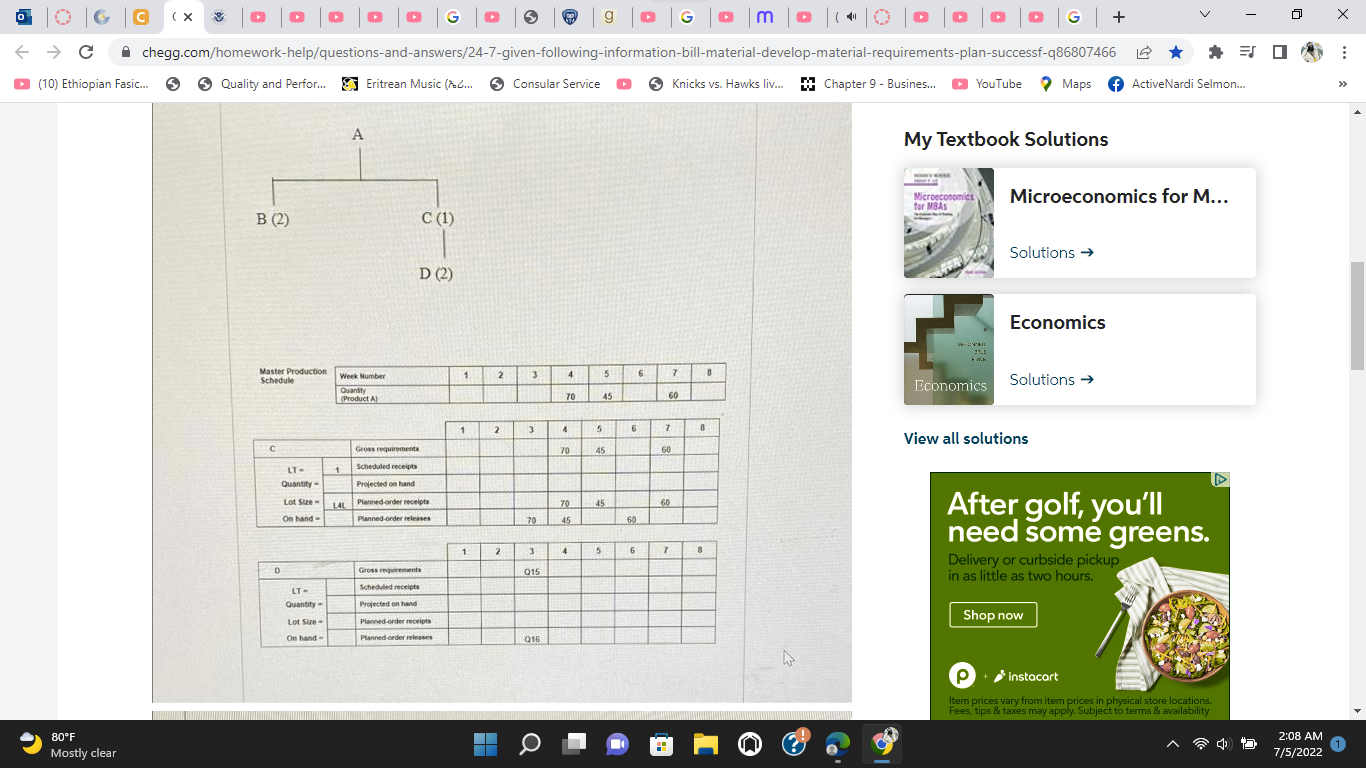This screenshot has height=768, width=1366.
Task: Click the scrollbar down arrow
Action: [1357, 711]
